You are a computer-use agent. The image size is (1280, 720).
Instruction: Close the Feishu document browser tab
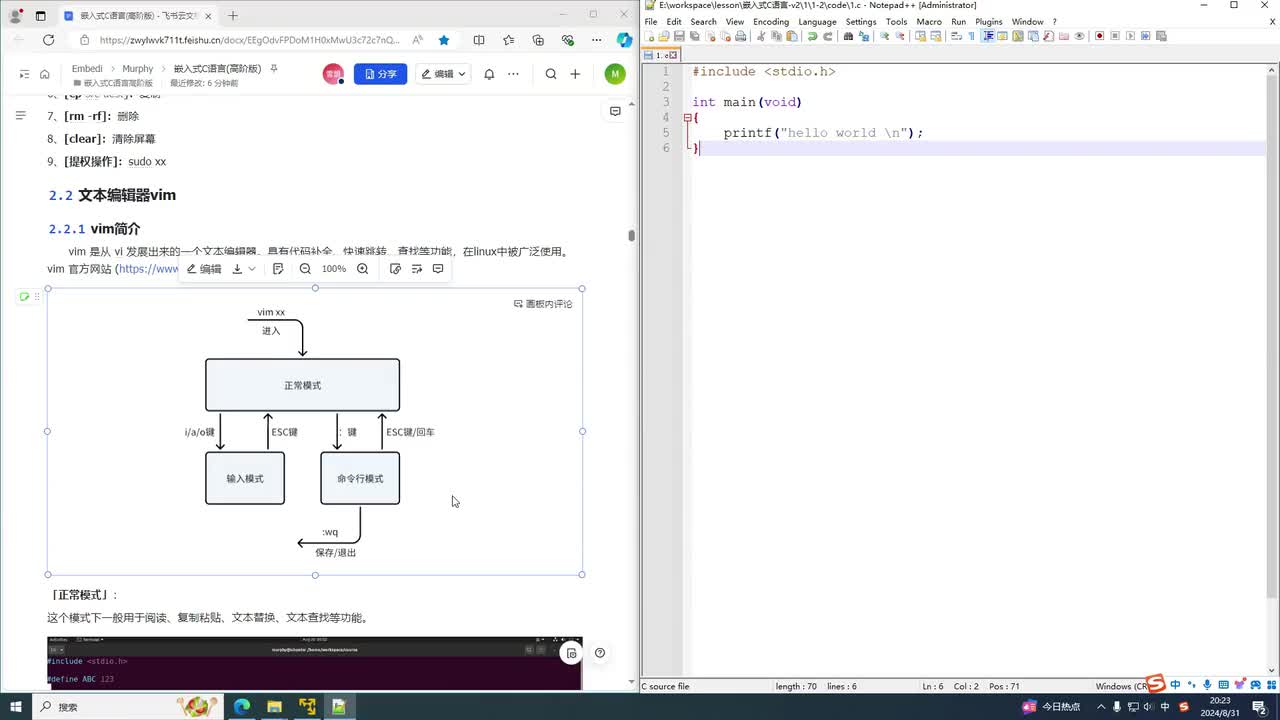(x=208, y=15)
